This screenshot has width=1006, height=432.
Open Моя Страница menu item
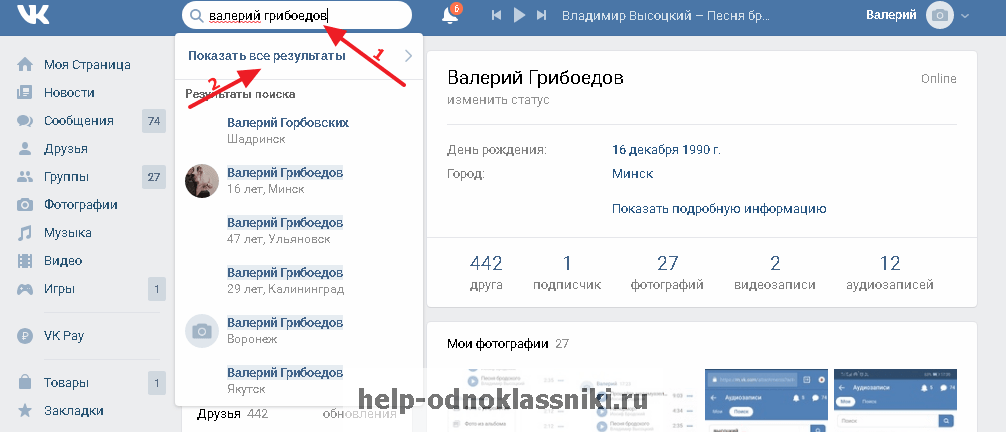(87, 64)
